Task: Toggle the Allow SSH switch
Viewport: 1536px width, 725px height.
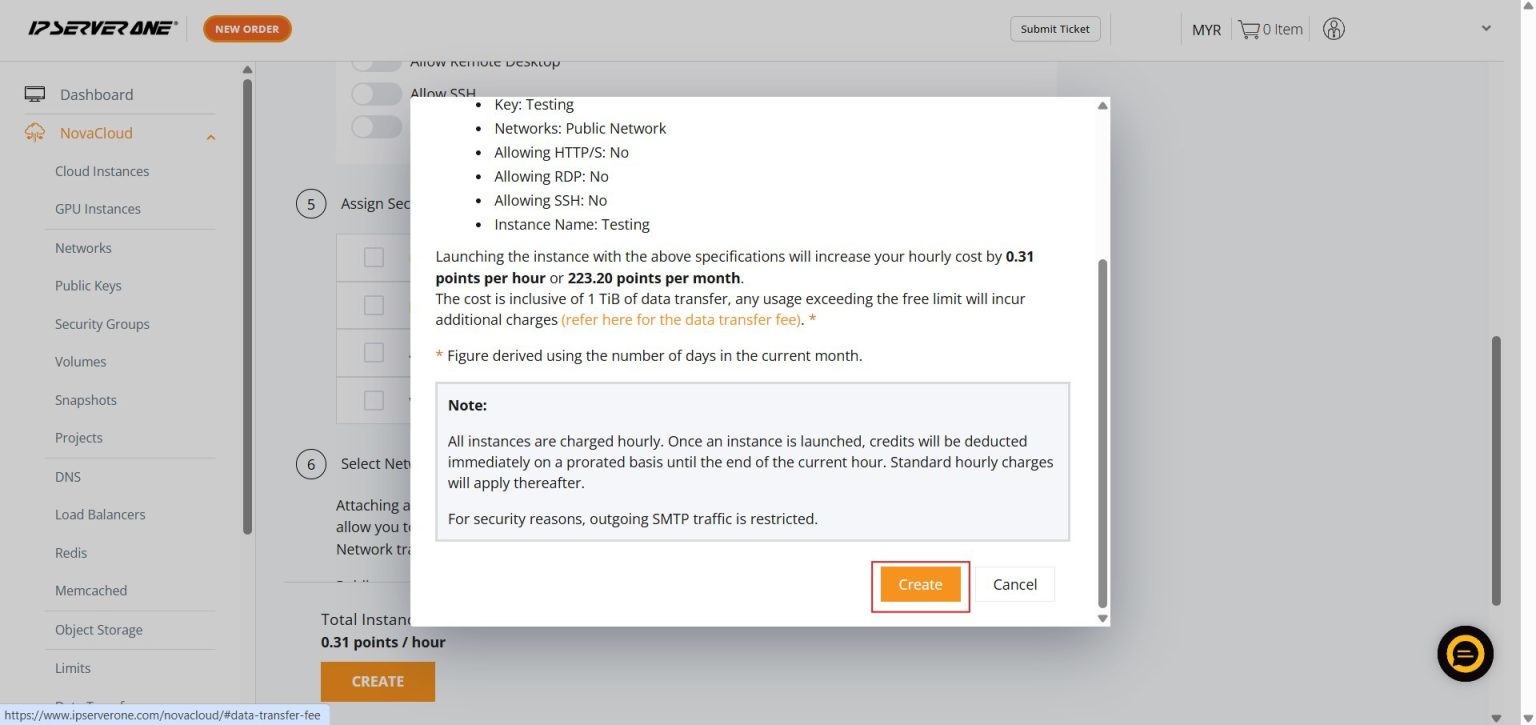Action: click(x=375, y=93)
